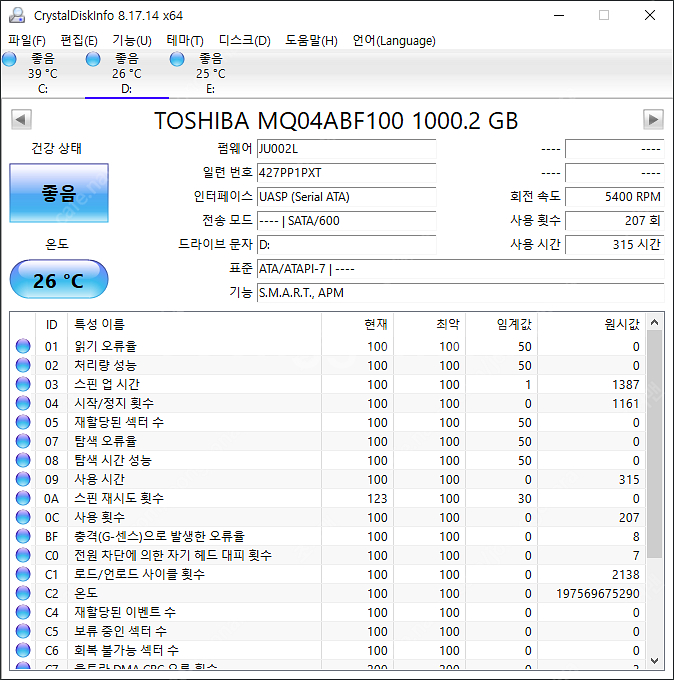Click status orb for 08 탐색 시간 성능
The image size is (674, 680).
(x=23, y=460)
